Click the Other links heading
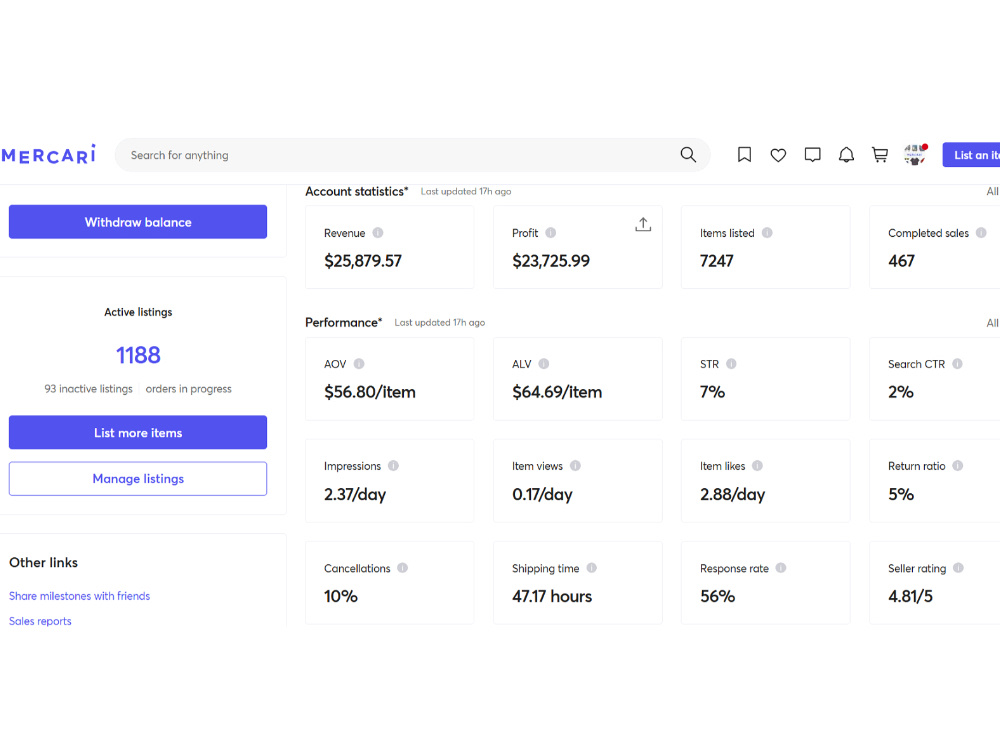The height and width of the screenshot is (750, 1000). (43, 562)
